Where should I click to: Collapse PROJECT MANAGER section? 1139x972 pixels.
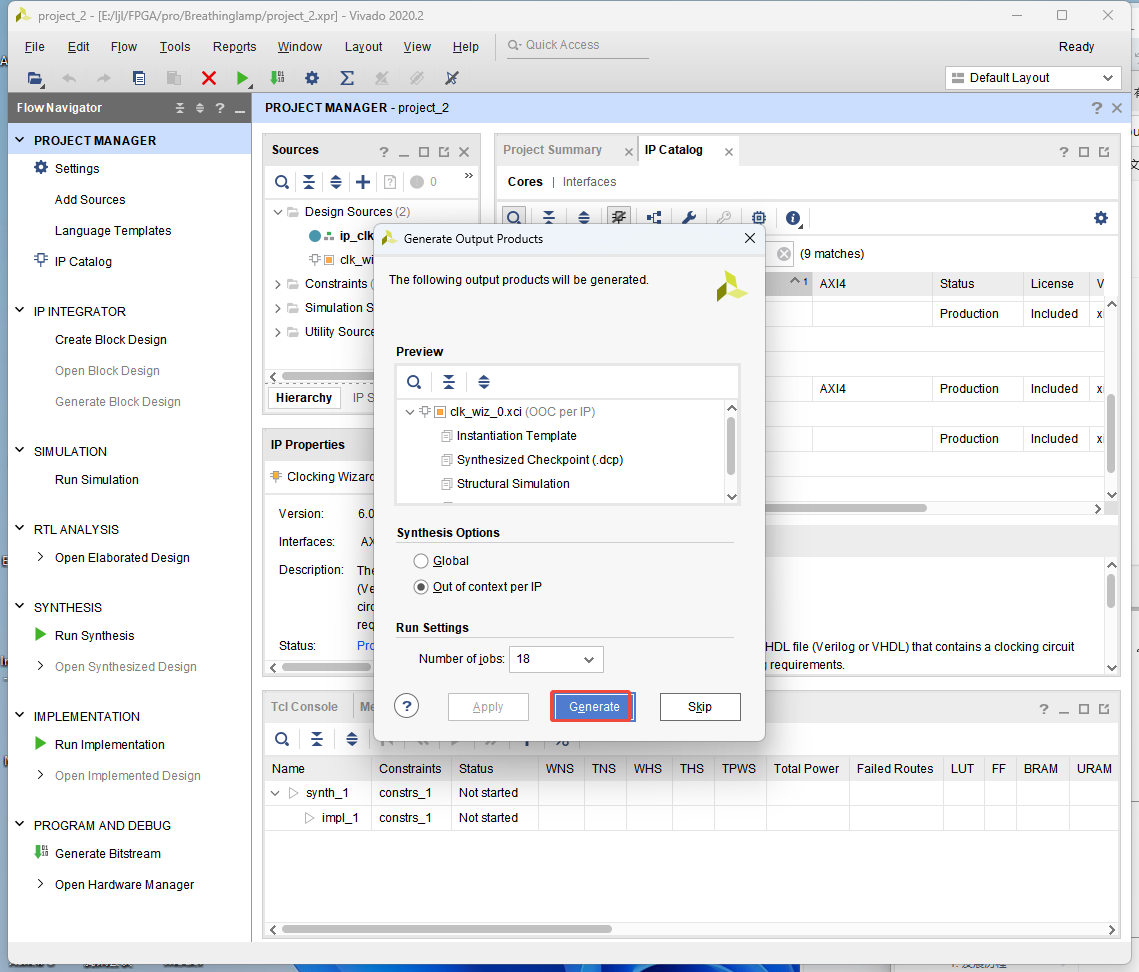pos(20,140)
